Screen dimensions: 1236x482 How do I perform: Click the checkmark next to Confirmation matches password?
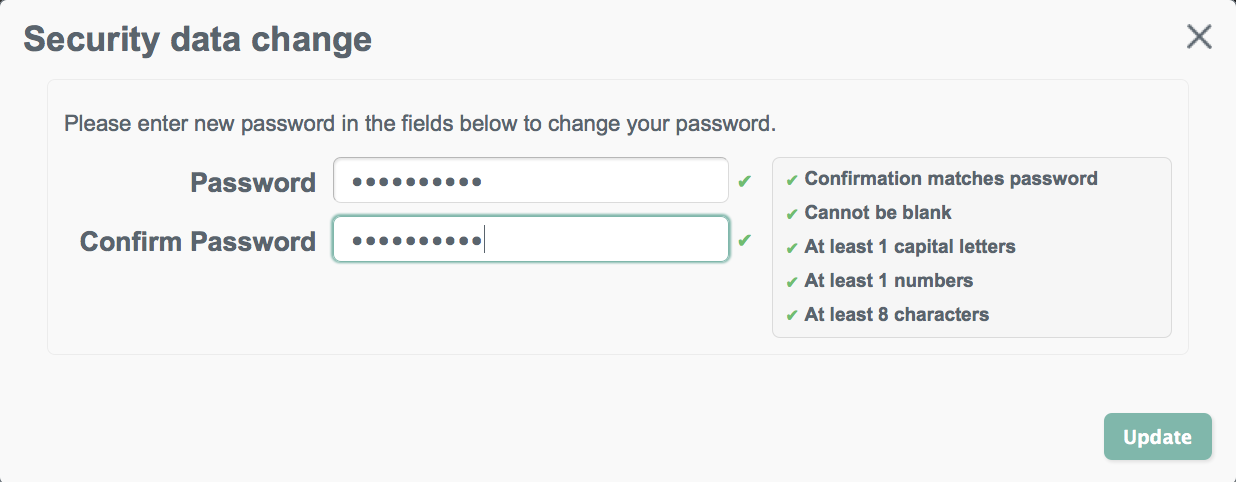(791, 180)
